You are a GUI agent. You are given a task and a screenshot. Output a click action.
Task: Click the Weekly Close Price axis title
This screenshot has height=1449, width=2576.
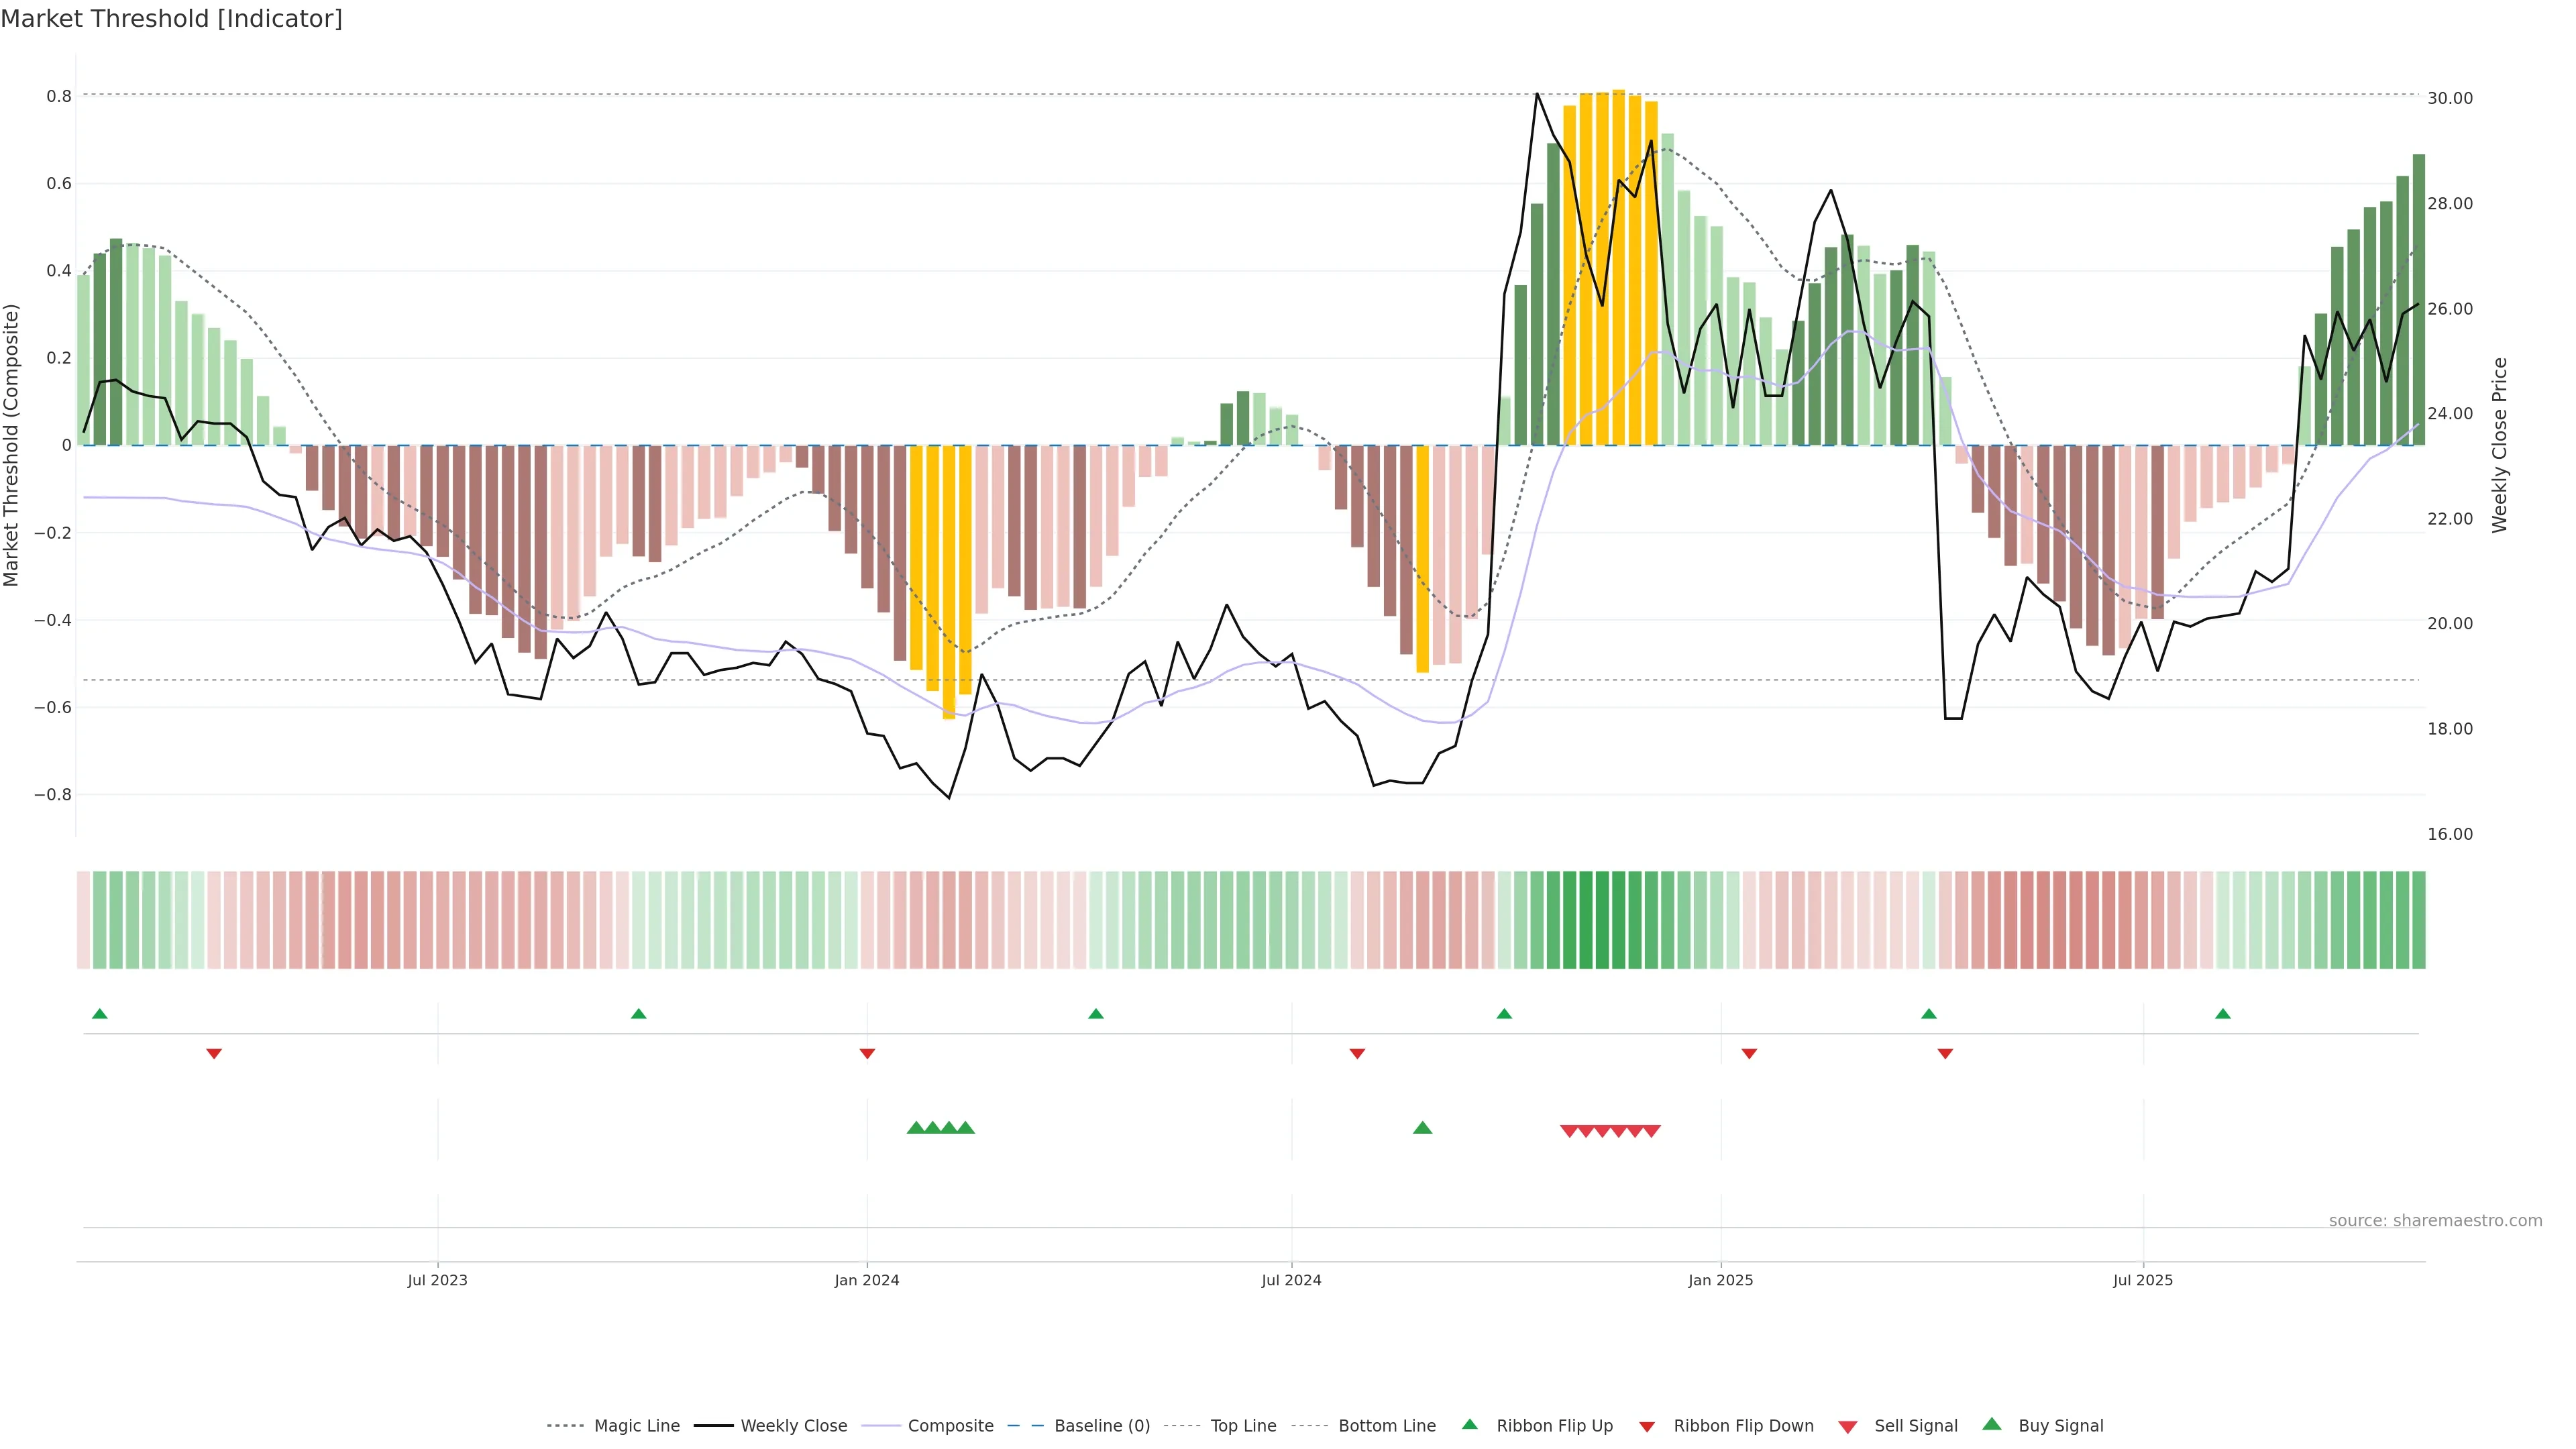click(x=2500, y=445)
